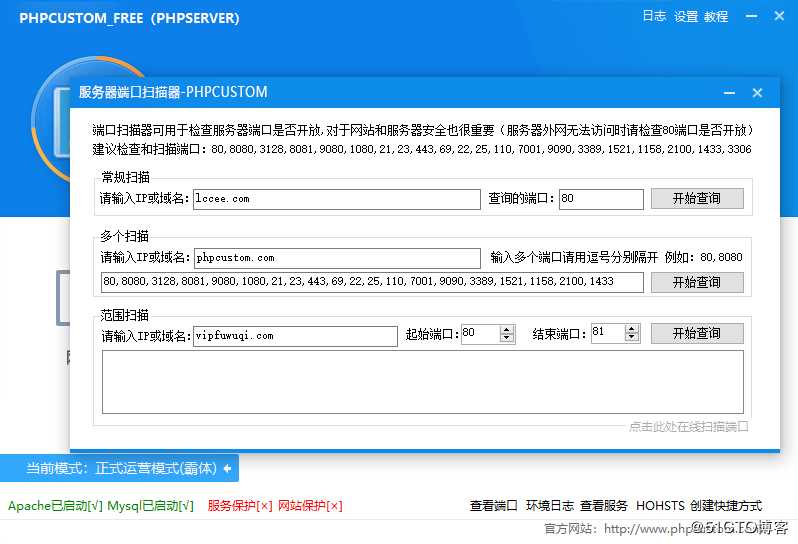Click the 多个扫描 domain field phpcustom.com
Image resolution: width=798 pixels, height=544 pixels.
point(337,258)
